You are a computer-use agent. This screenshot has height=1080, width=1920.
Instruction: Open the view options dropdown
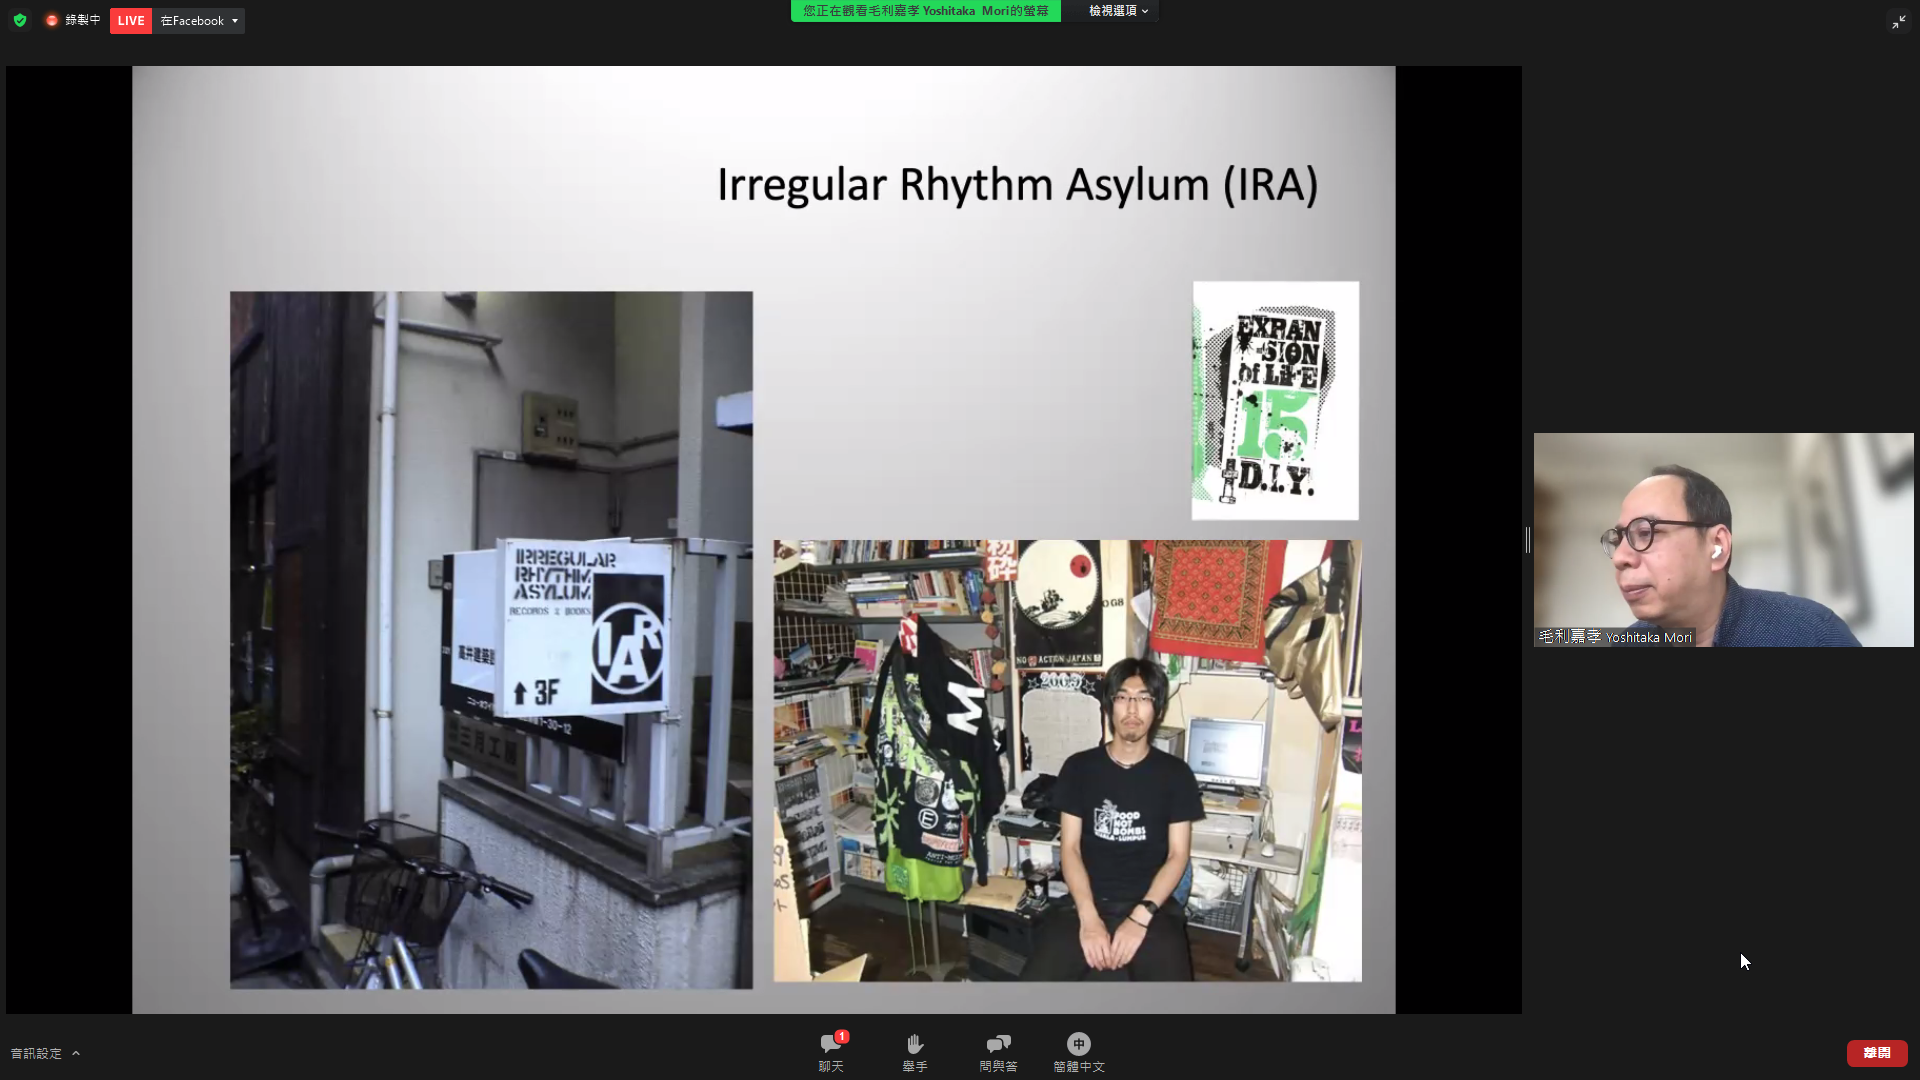(x=1118, y=11)
